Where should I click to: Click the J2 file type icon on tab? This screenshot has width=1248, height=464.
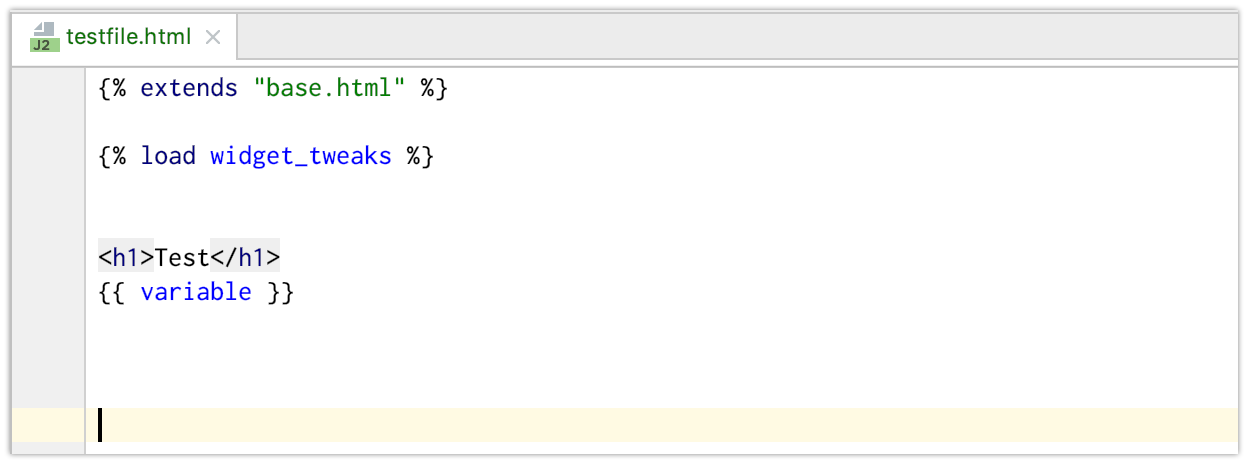coord(41,37)
